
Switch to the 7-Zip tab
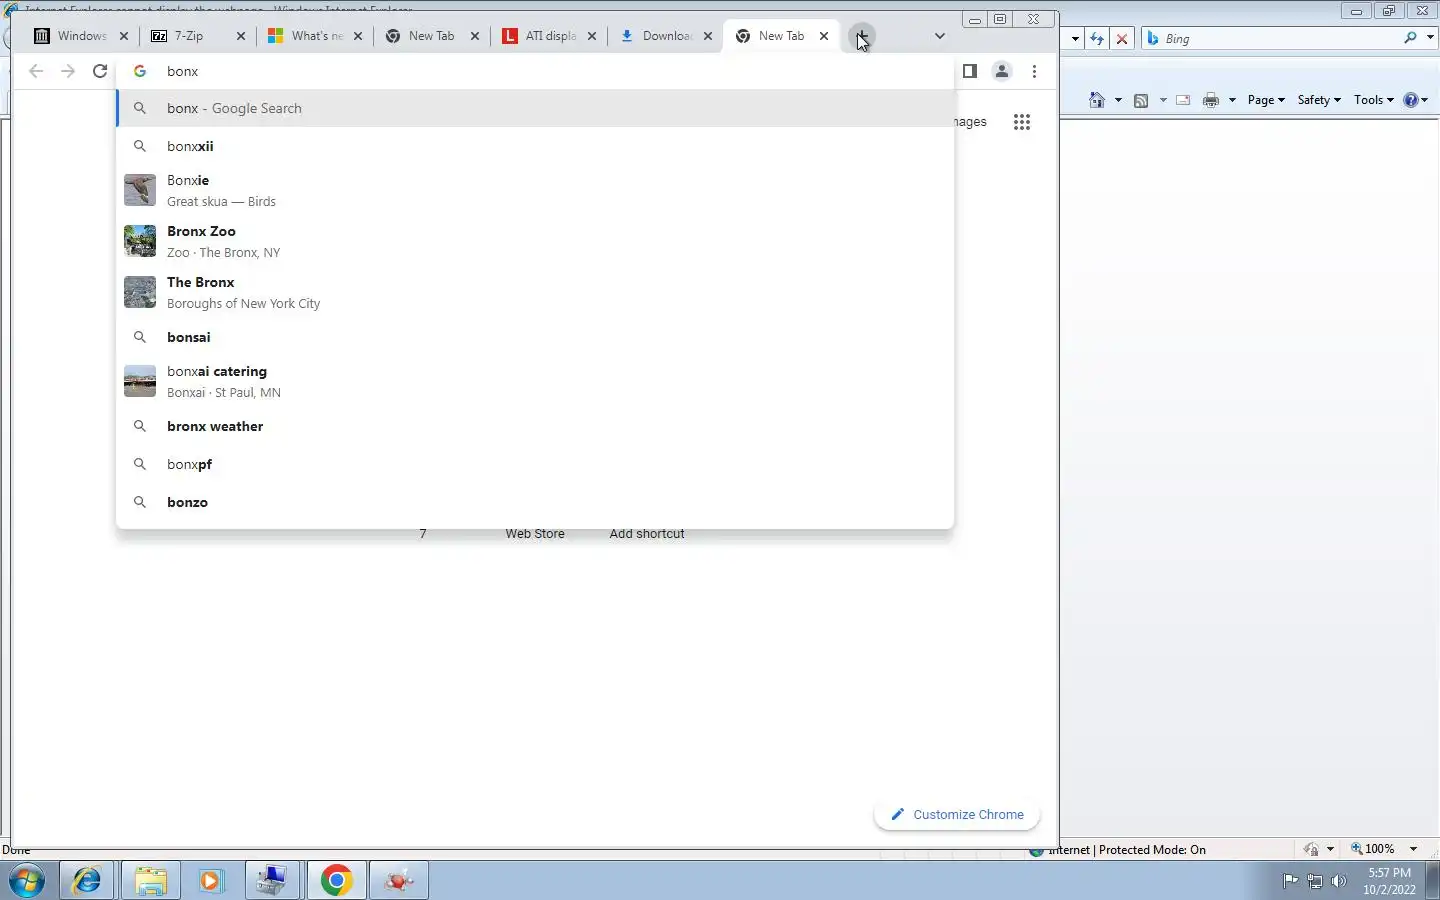[197, 36]
